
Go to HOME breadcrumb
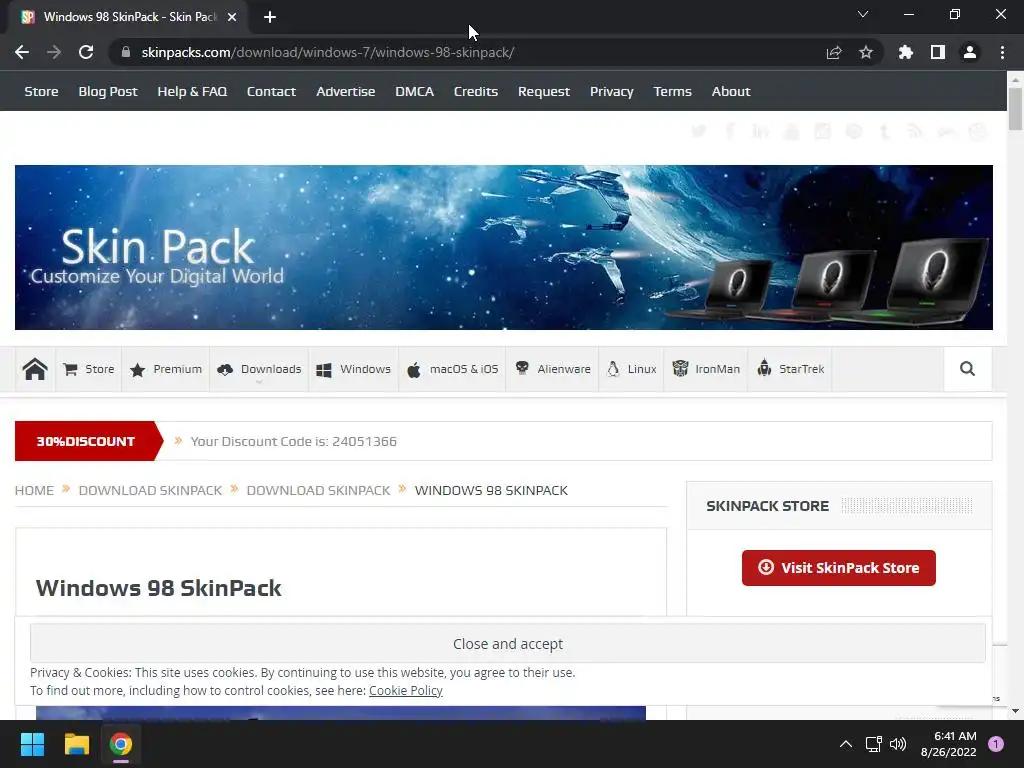pos(35,490)
